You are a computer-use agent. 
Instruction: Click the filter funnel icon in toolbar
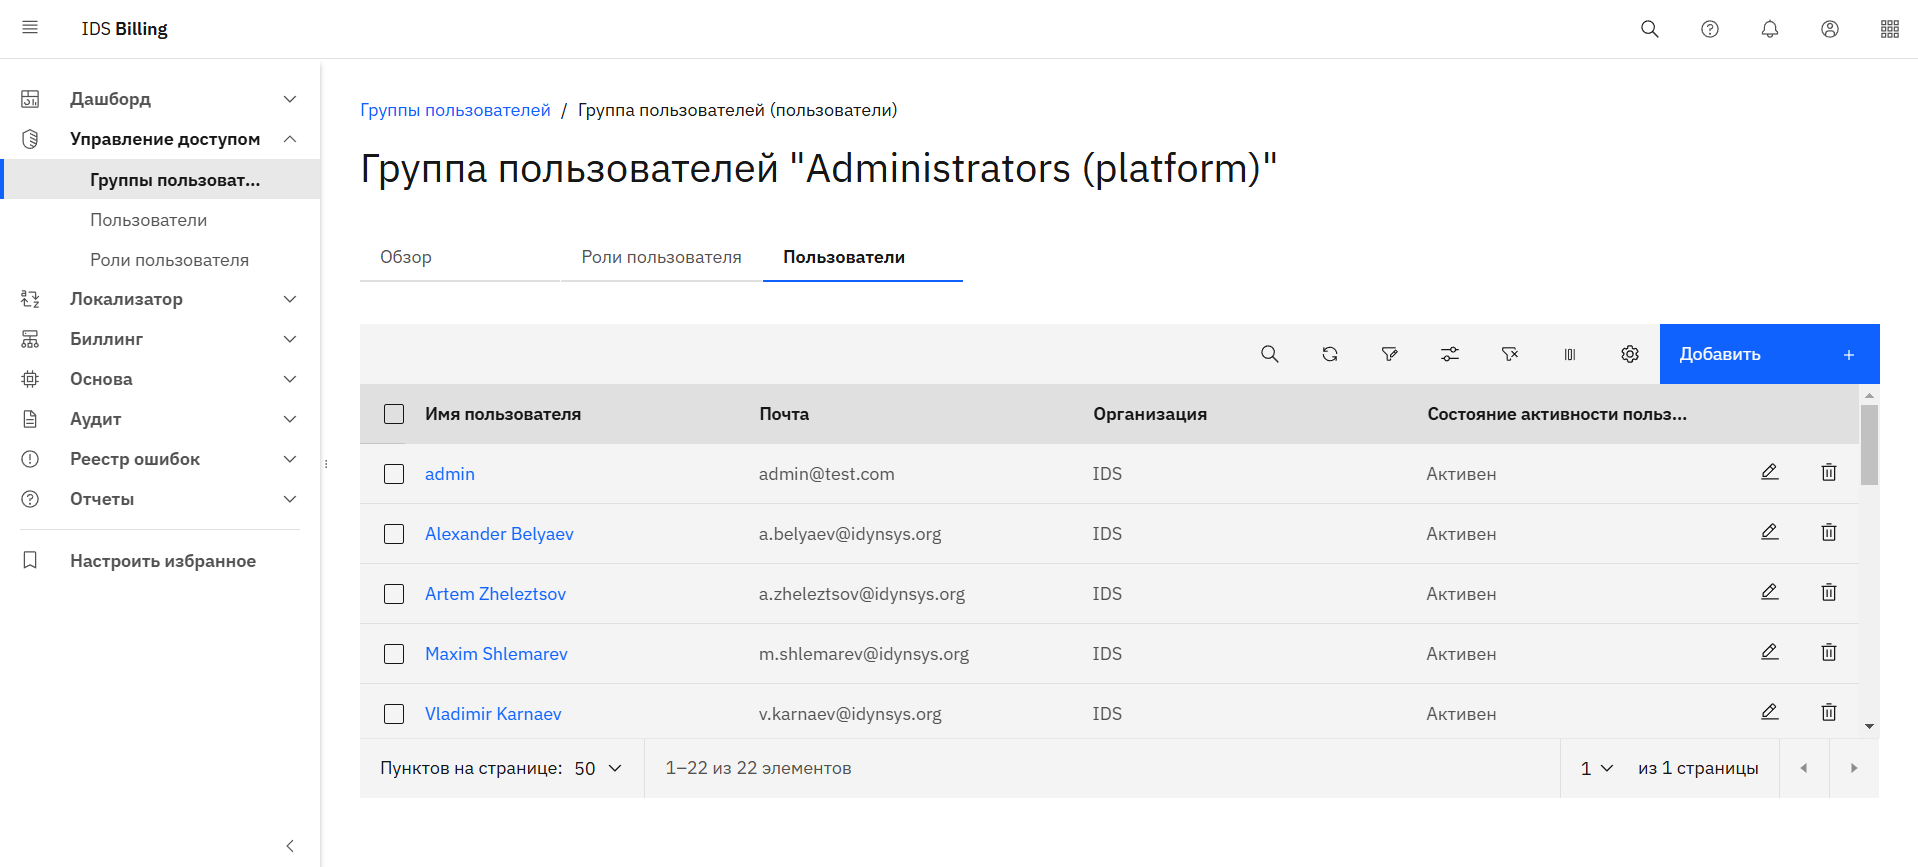tap(1389, 354)
